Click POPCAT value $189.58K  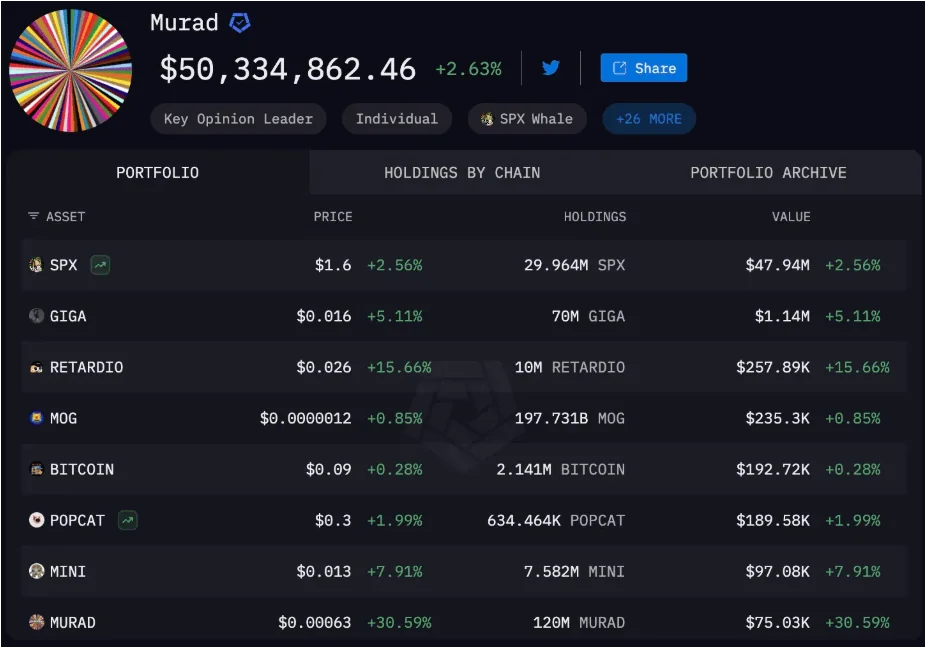773,521
